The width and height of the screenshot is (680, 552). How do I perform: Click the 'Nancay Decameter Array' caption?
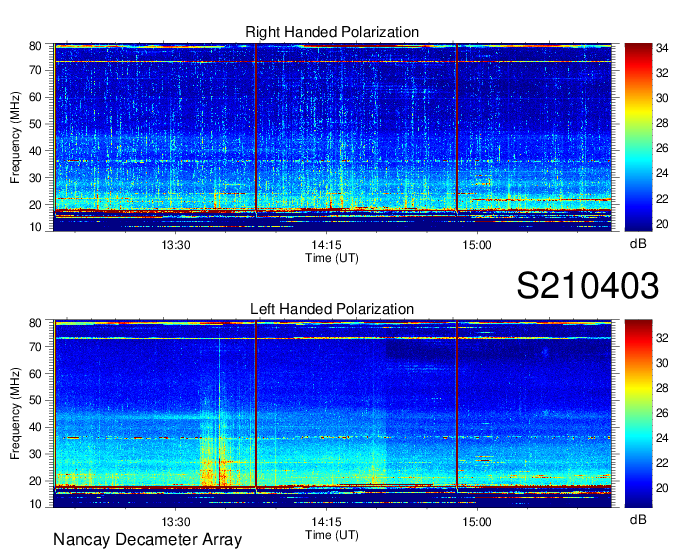(x=147, y=539)
